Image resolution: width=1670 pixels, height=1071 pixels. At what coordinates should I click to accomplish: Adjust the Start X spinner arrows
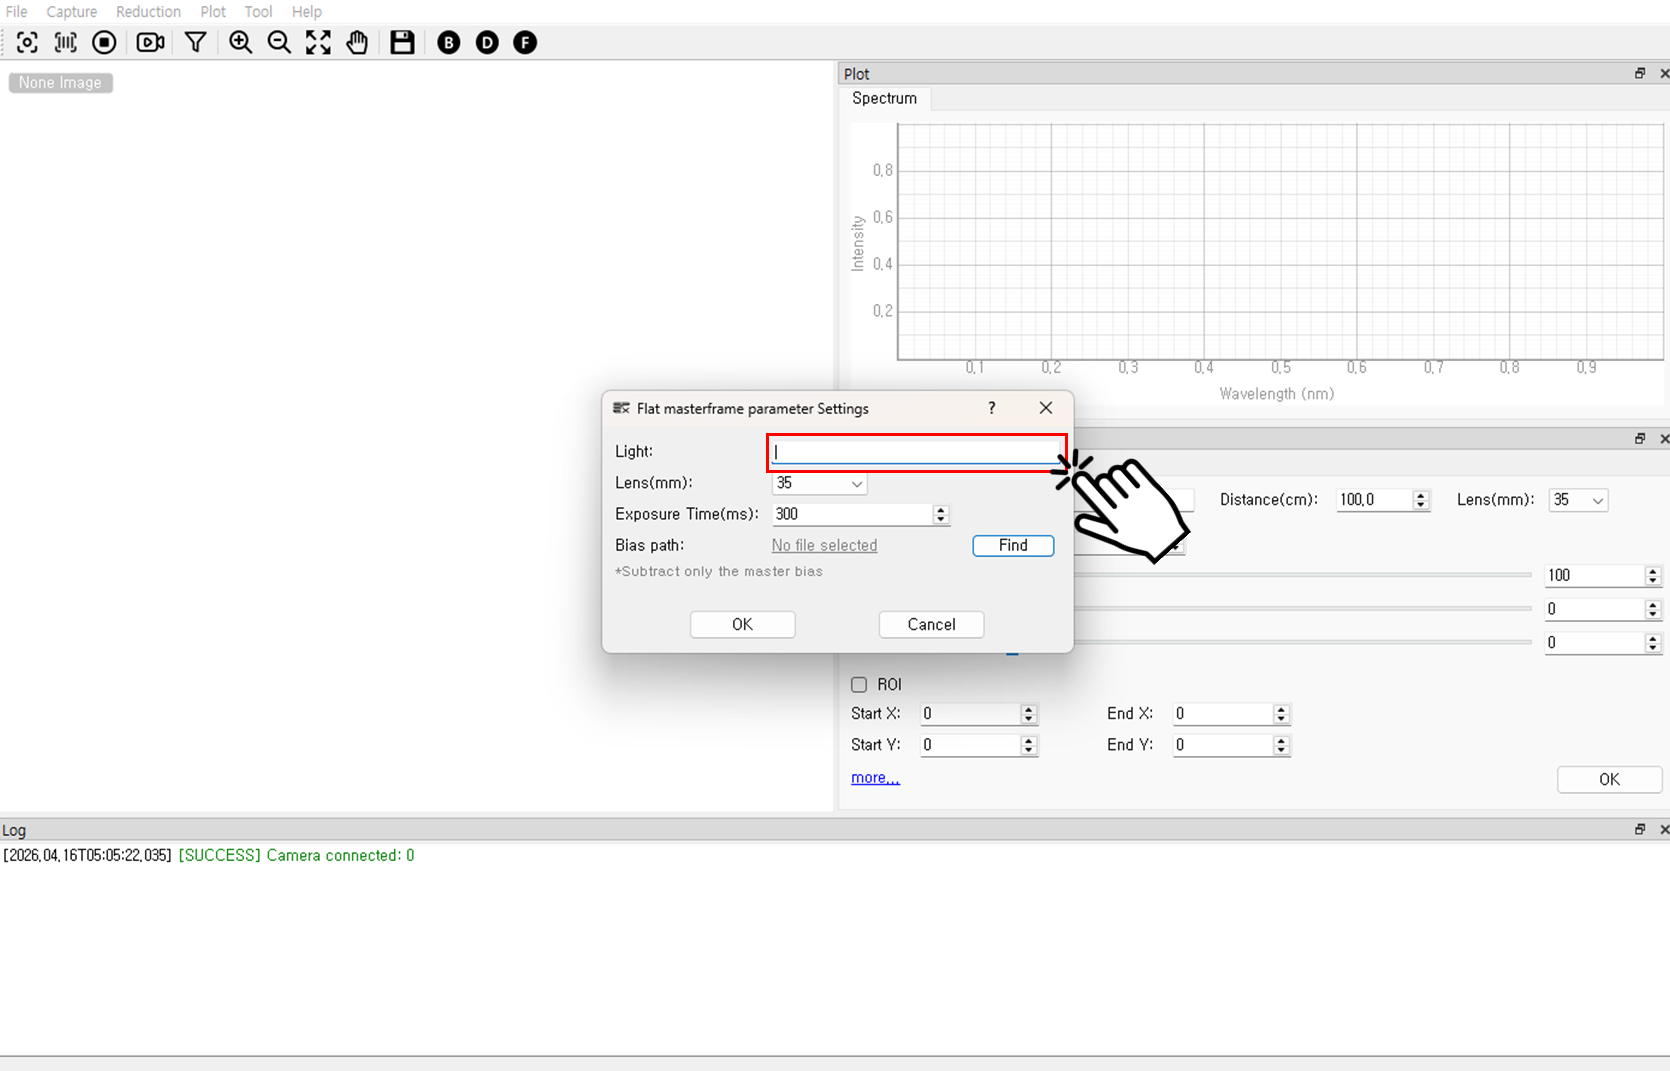[1028, 714]
